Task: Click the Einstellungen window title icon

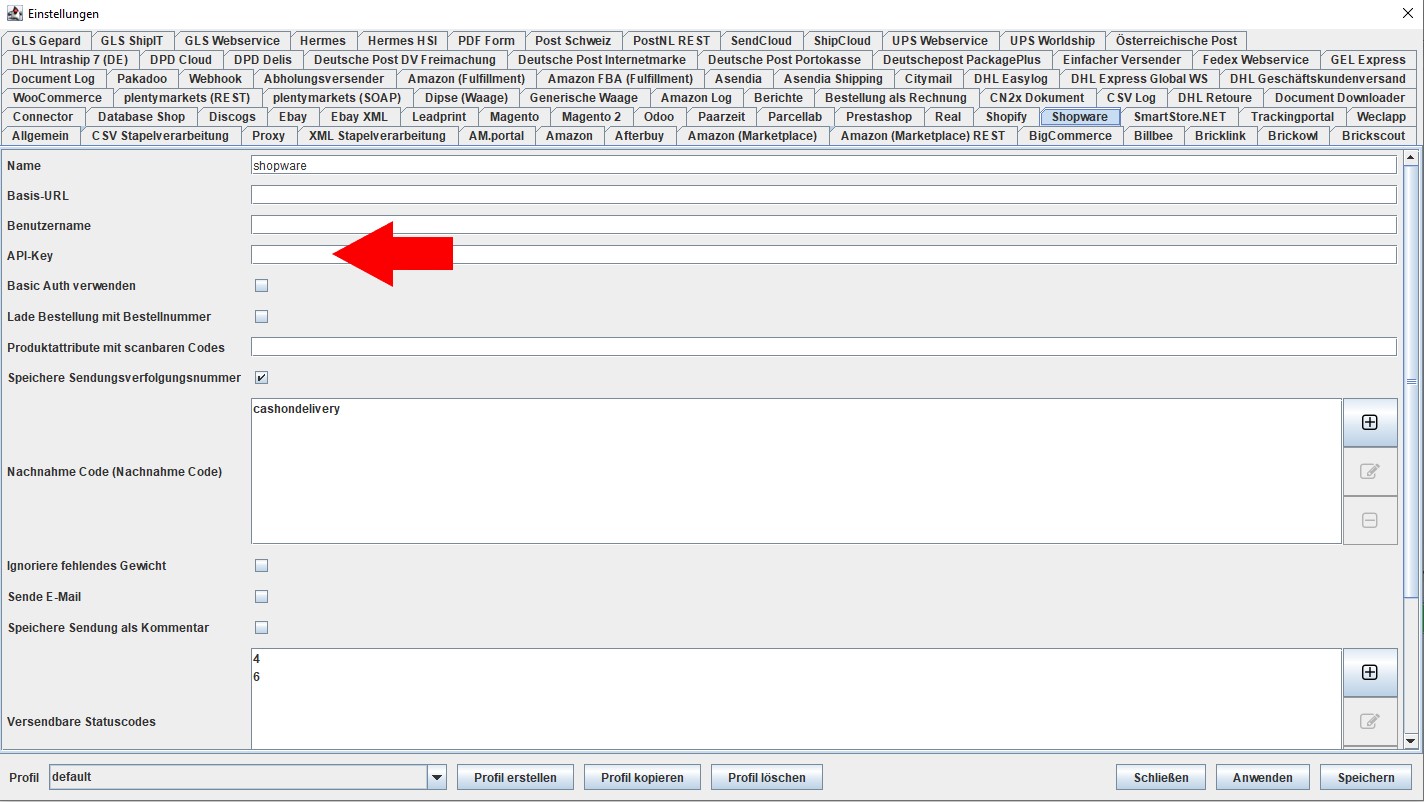Action: (14, 13)
